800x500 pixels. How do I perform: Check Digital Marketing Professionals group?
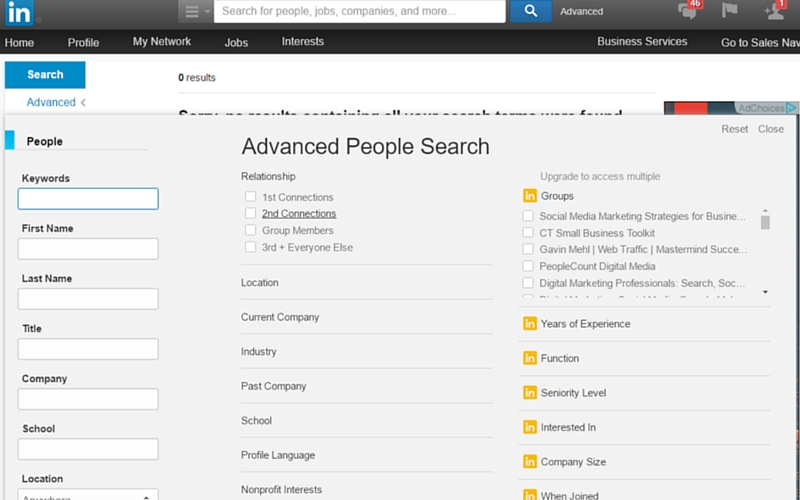click(x=528, y=283)
